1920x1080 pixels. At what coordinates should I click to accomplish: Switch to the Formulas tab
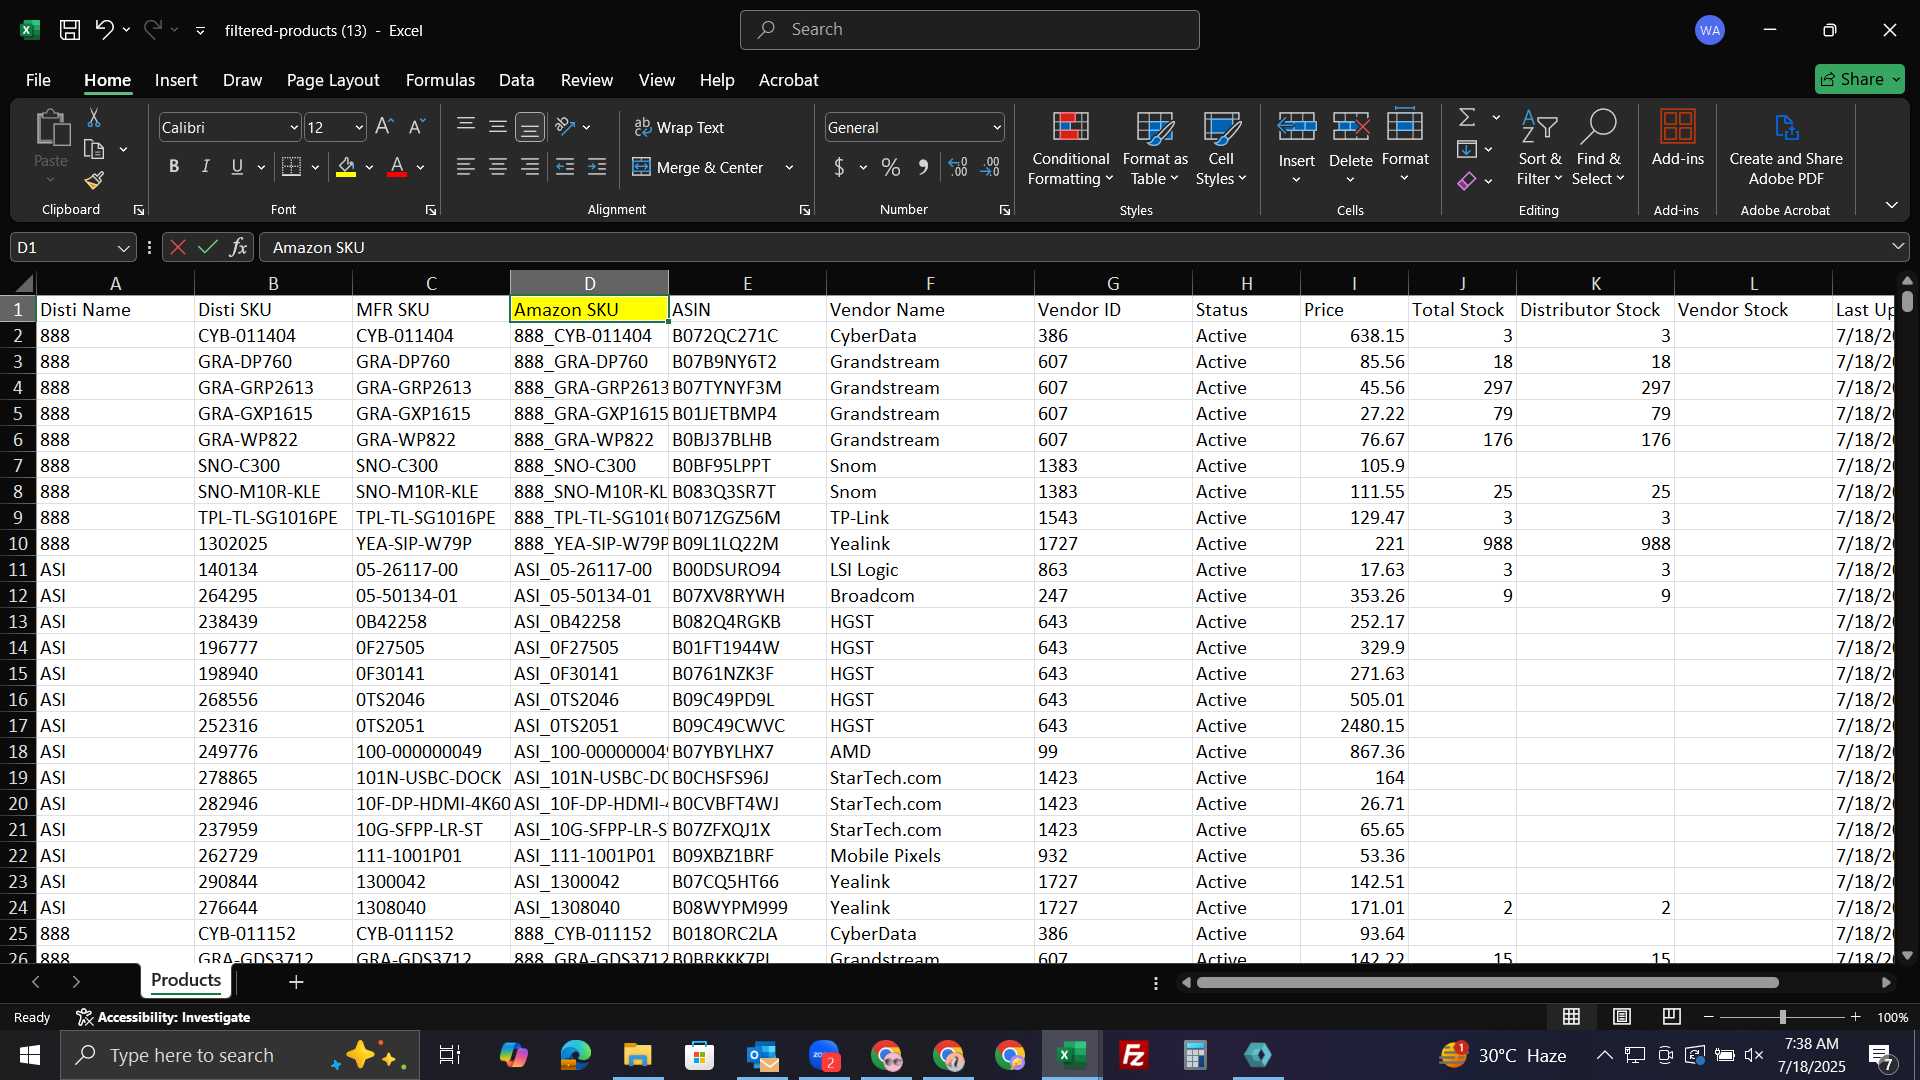click(440, 80)
